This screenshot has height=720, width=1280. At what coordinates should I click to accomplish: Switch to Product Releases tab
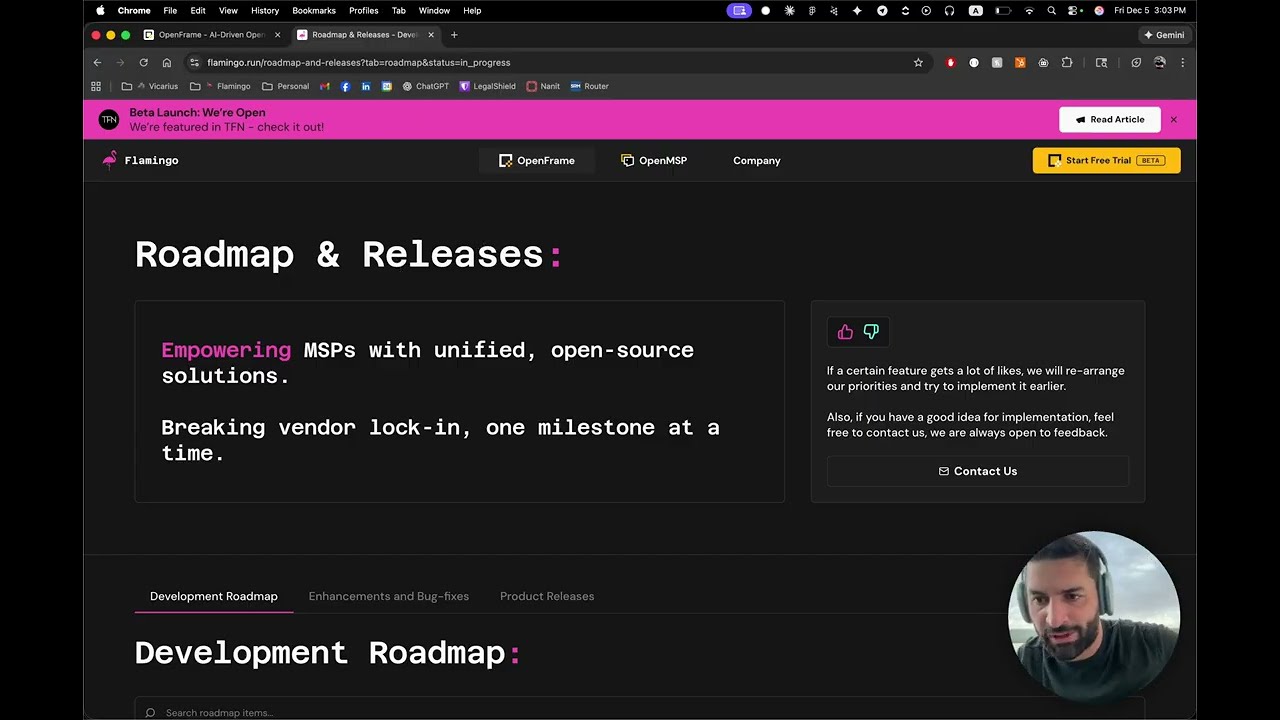pyautogui.click(x=547, y=596)
